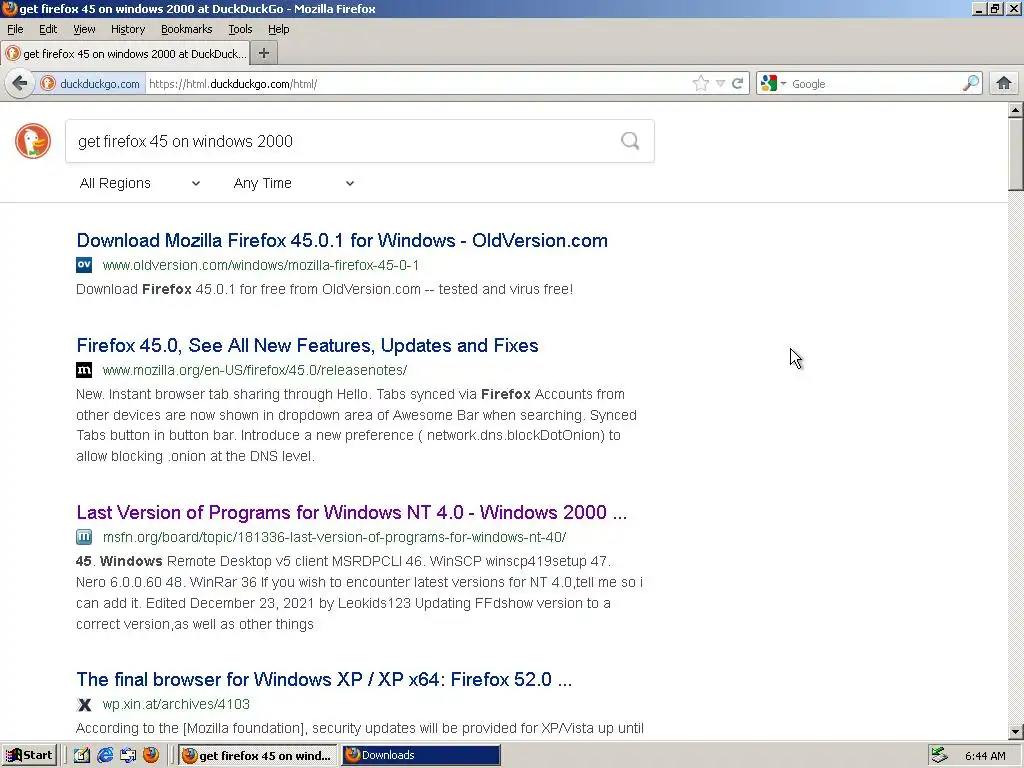
Task: Open the Windows Start menu
Action: [29, 756]
